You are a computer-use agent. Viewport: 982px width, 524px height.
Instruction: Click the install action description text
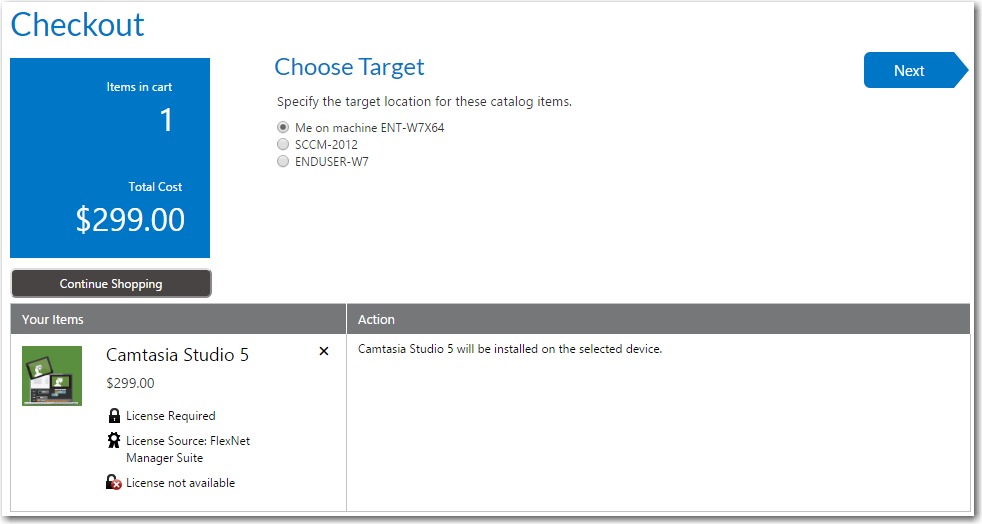coord(510,349)
